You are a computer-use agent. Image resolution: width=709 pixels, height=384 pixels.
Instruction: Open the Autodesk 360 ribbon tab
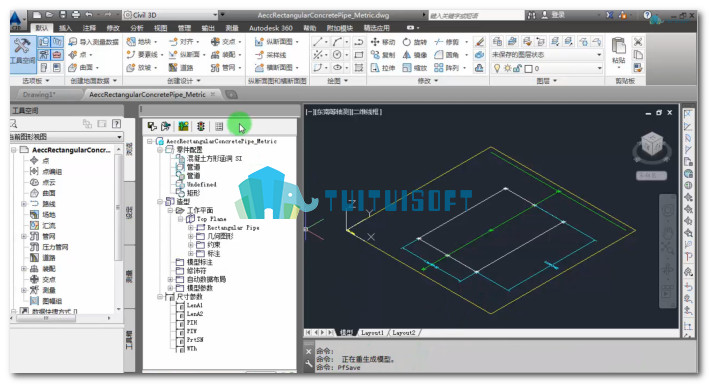(271, 28)
